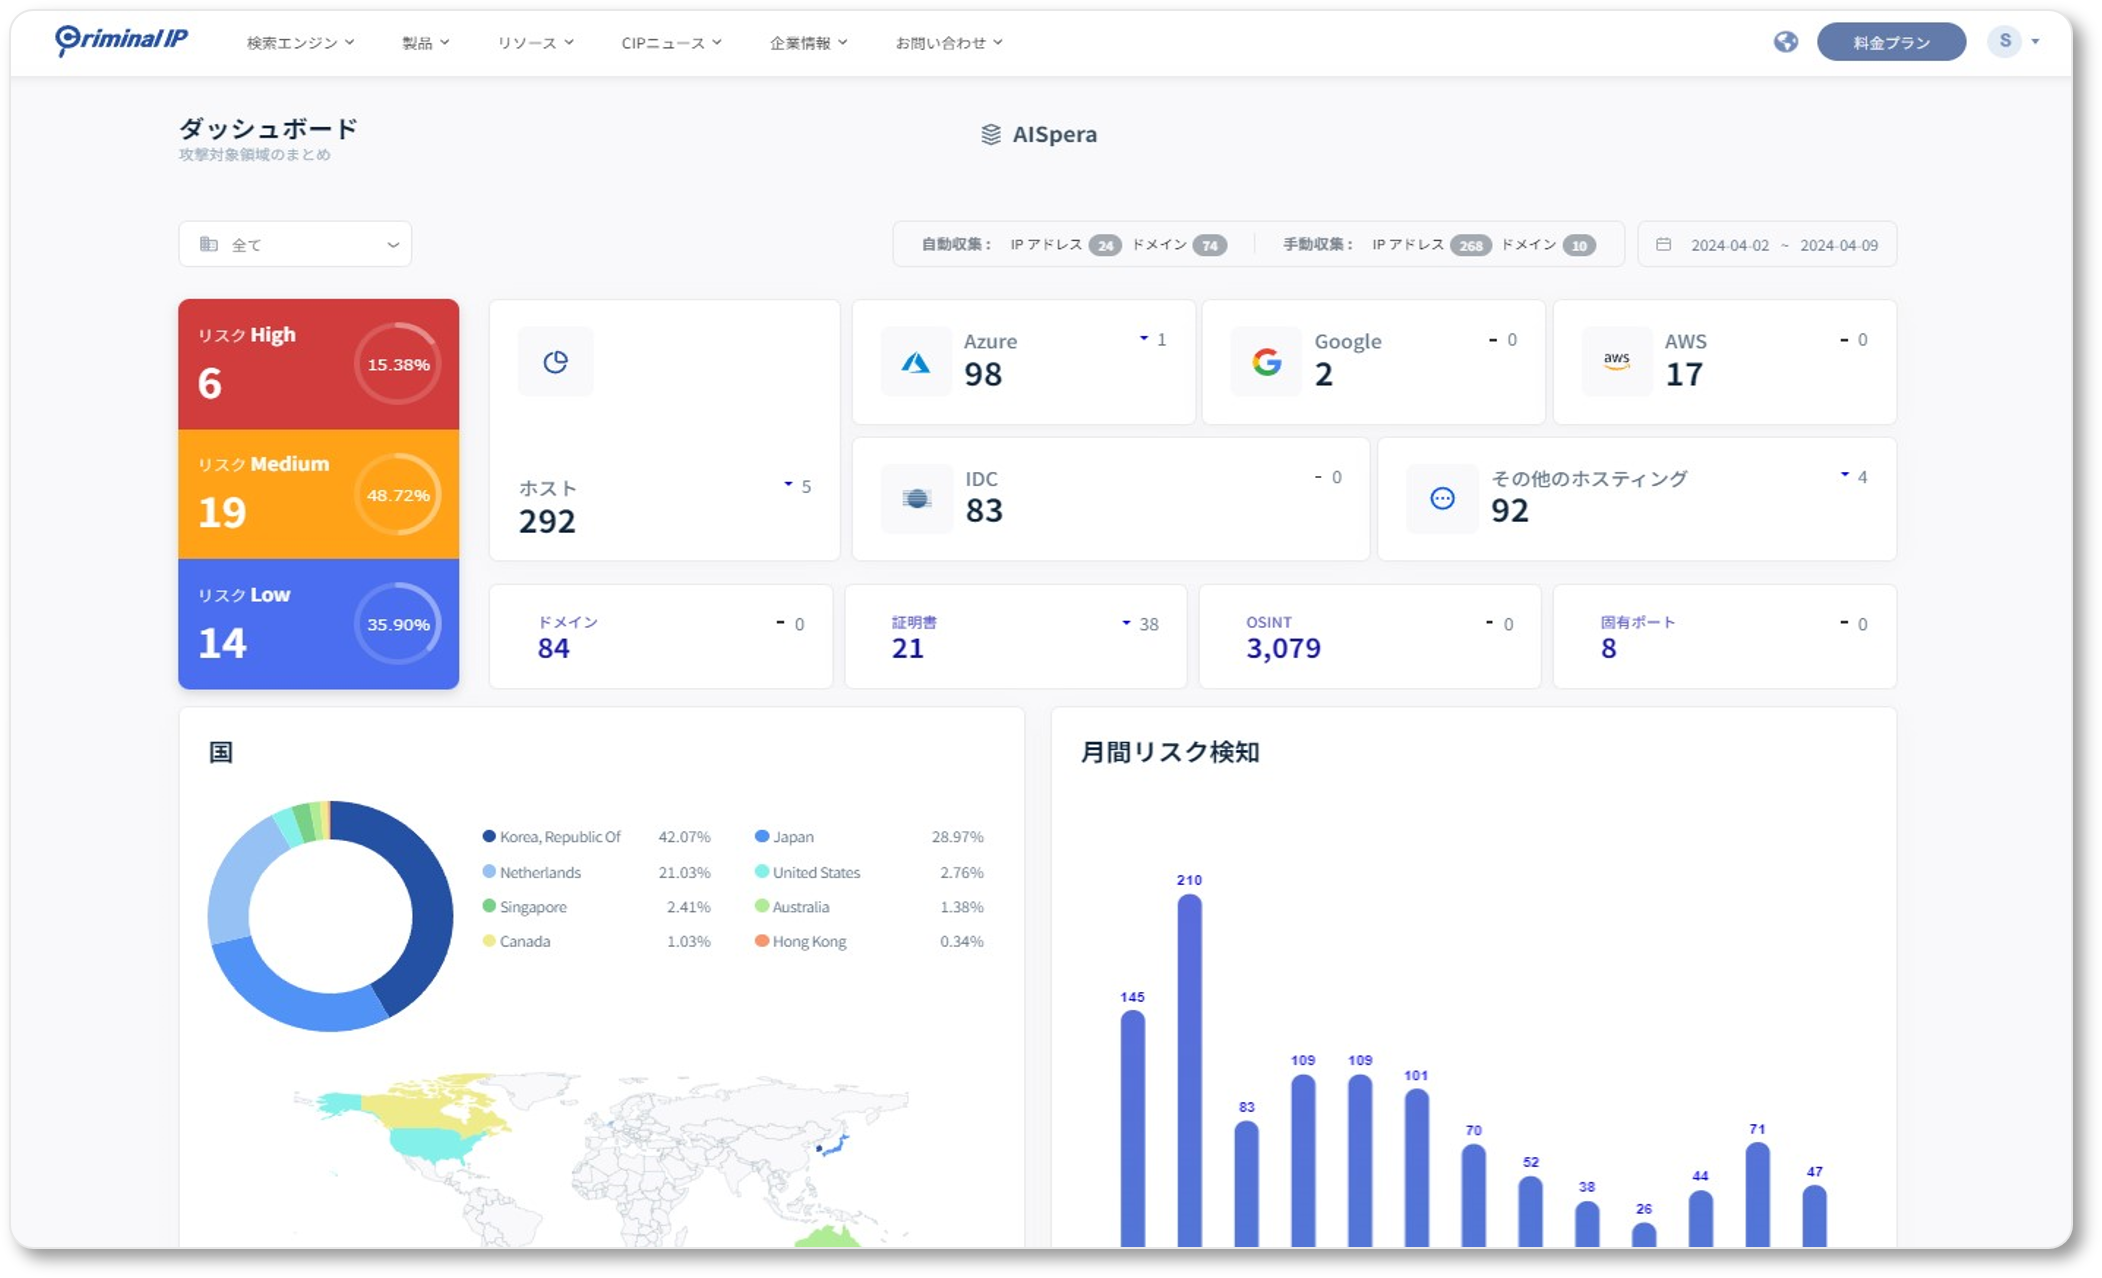Image resolution: width=2102 pixels, height=1278 pixels.
Task: Click the Netherlands 21.03% percentage
Action: (684, 872)
